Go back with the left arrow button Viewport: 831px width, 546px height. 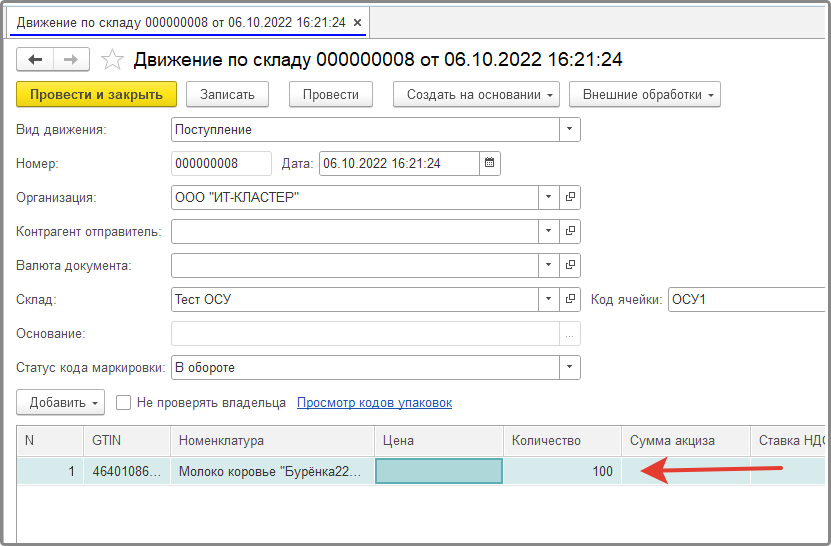click(x=35, y=59)
